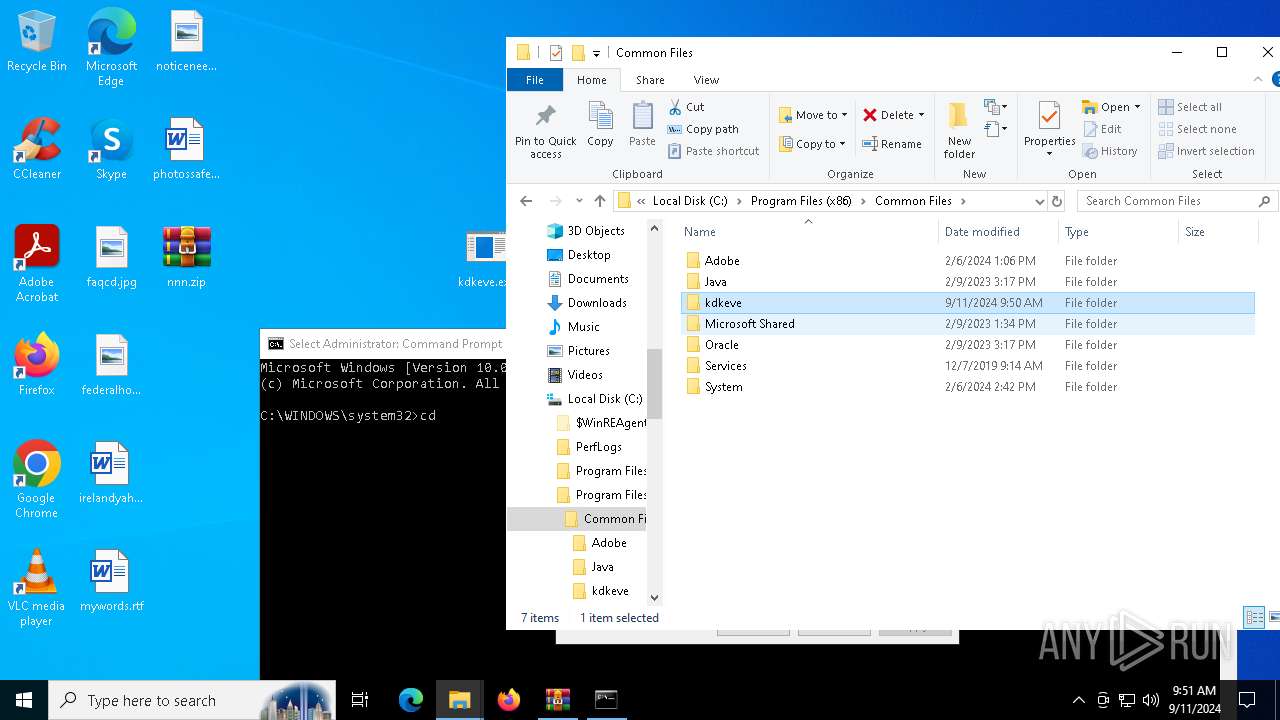
Task: Click Task View button on taskbar
Action: tap(360, 700)
